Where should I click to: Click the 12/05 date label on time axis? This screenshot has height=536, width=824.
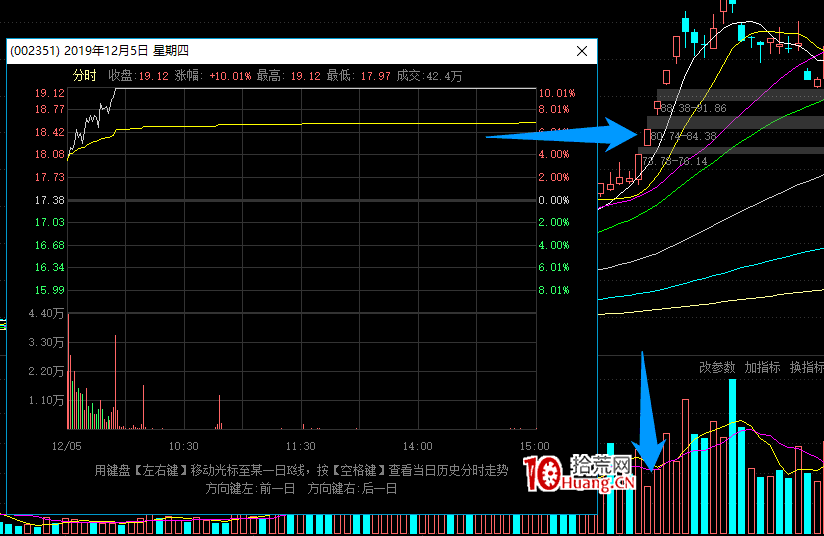(66, 446)
